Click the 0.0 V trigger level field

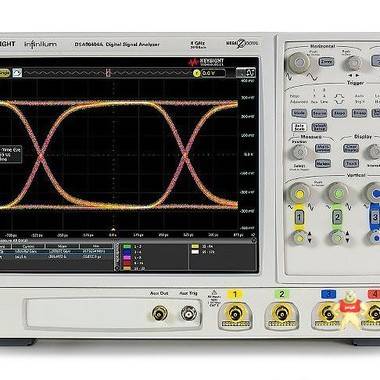tap(213, 73)
